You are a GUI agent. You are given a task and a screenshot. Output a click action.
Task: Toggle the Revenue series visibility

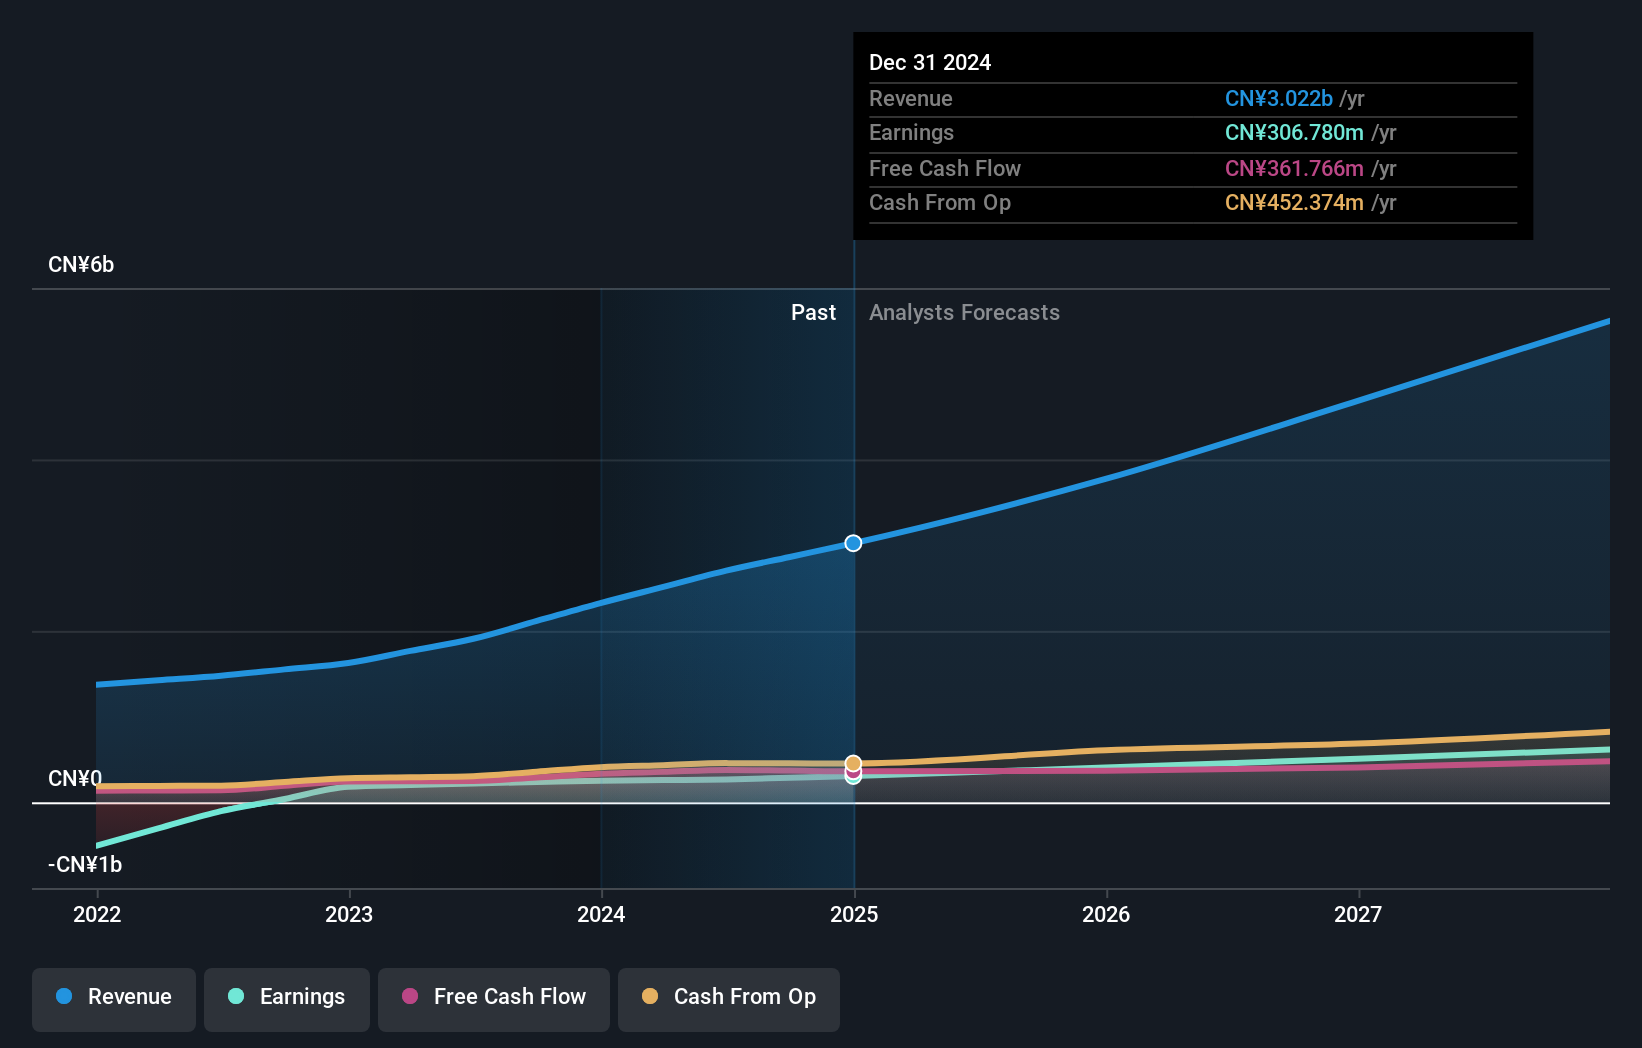click(x=113, y=999)
